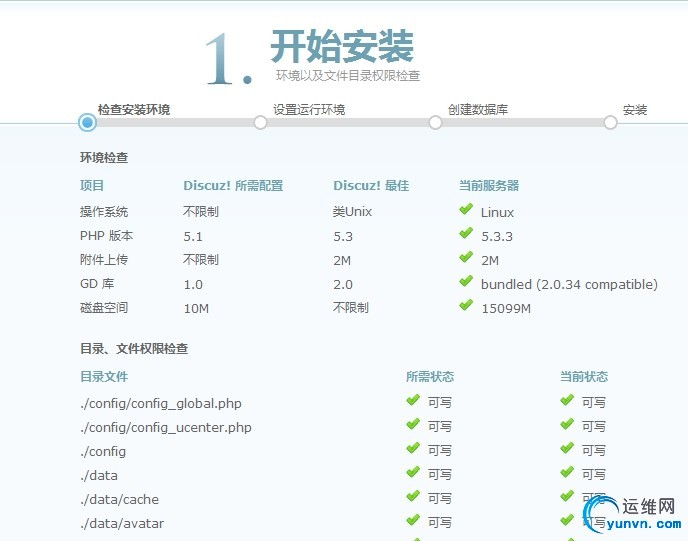Click the 环境检查 section title

[x=104, y=158]
